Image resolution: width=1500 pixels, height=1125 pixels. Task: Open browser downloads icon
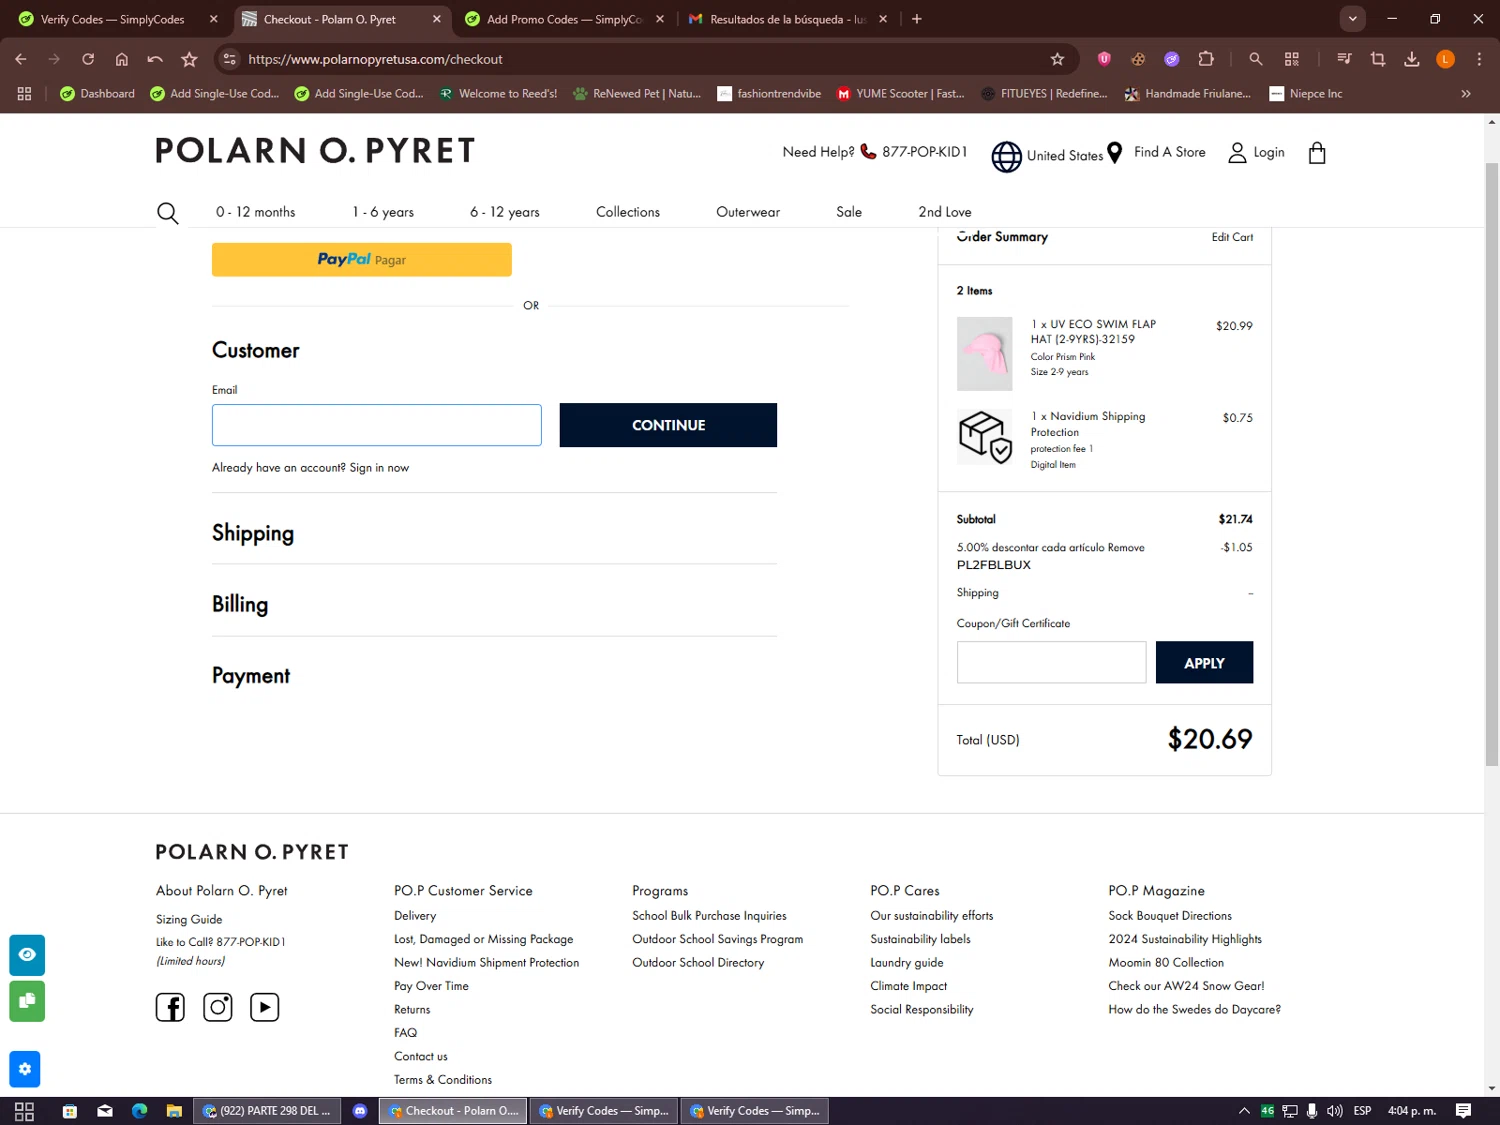tap(1411, 59)
